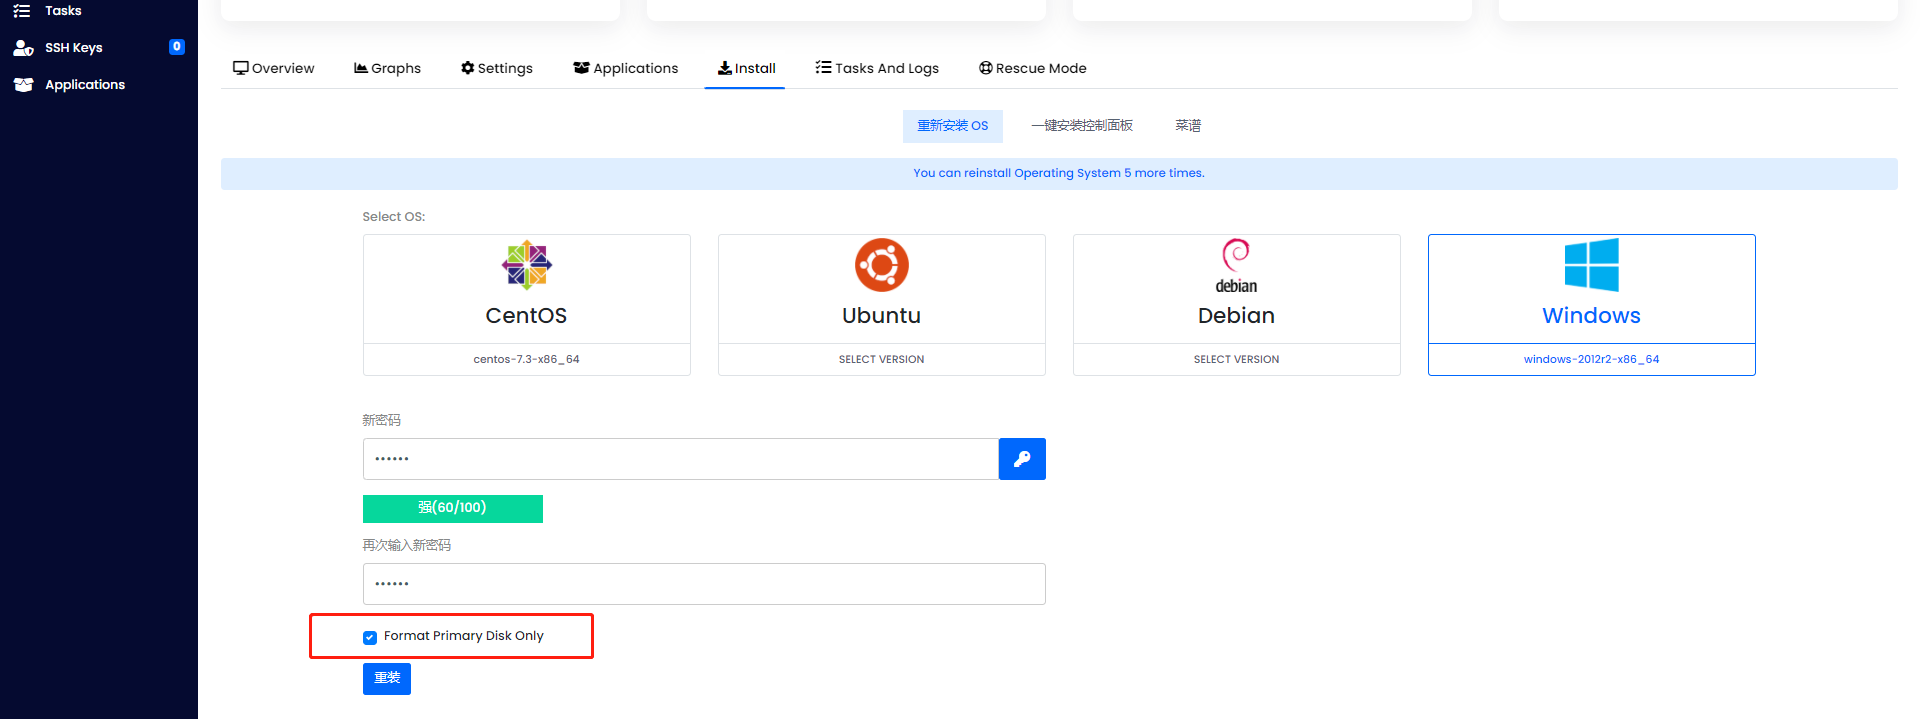The image size is (1920, 720).
Task: Open the Settings tab
Action: tap(497, 68)
